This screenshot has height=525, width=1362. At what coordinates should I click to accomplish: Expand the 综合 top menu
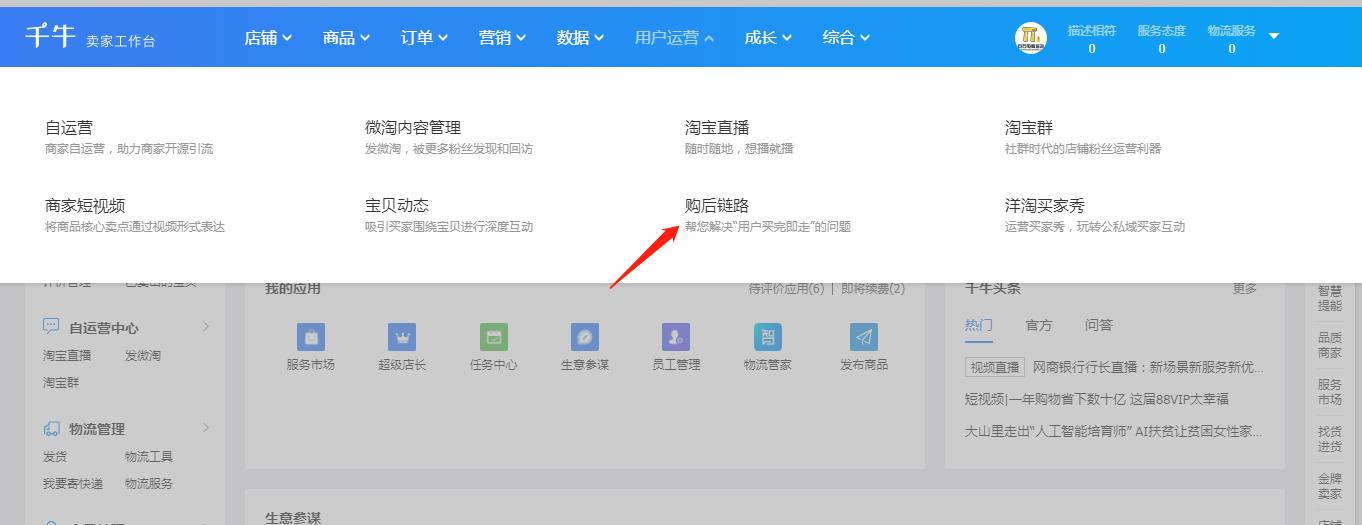click(846, 38)
